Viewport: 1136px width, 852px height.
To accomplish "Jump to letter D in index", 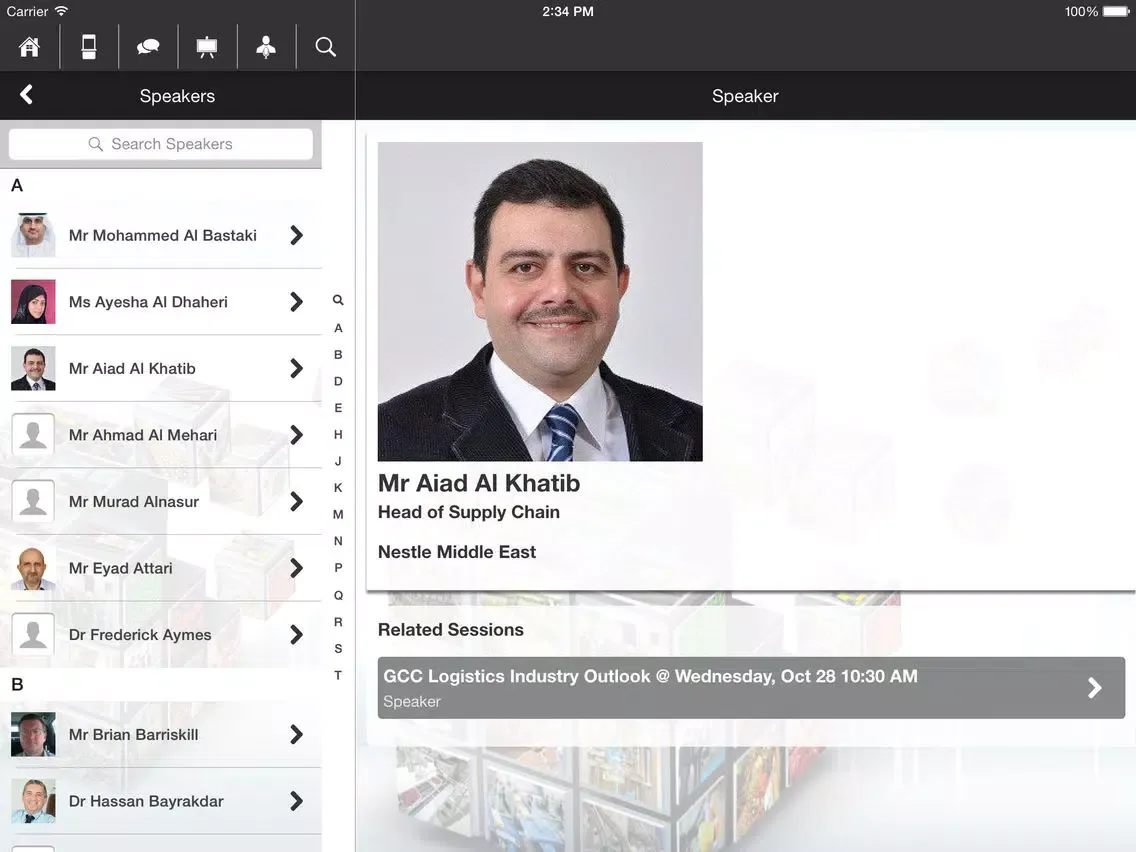I will (x=338, y=381).
